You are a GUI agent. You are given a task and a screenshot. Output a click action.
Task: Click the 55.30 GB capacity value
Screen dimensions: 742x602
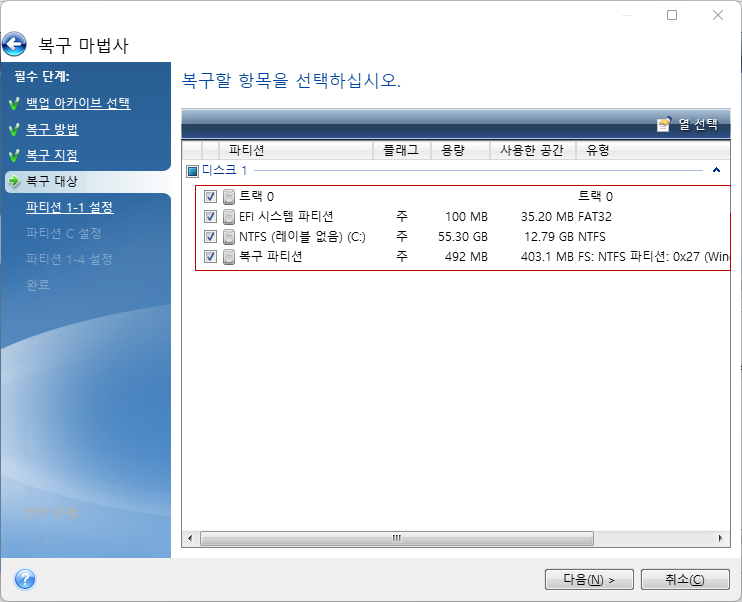[x=463, y=237]
